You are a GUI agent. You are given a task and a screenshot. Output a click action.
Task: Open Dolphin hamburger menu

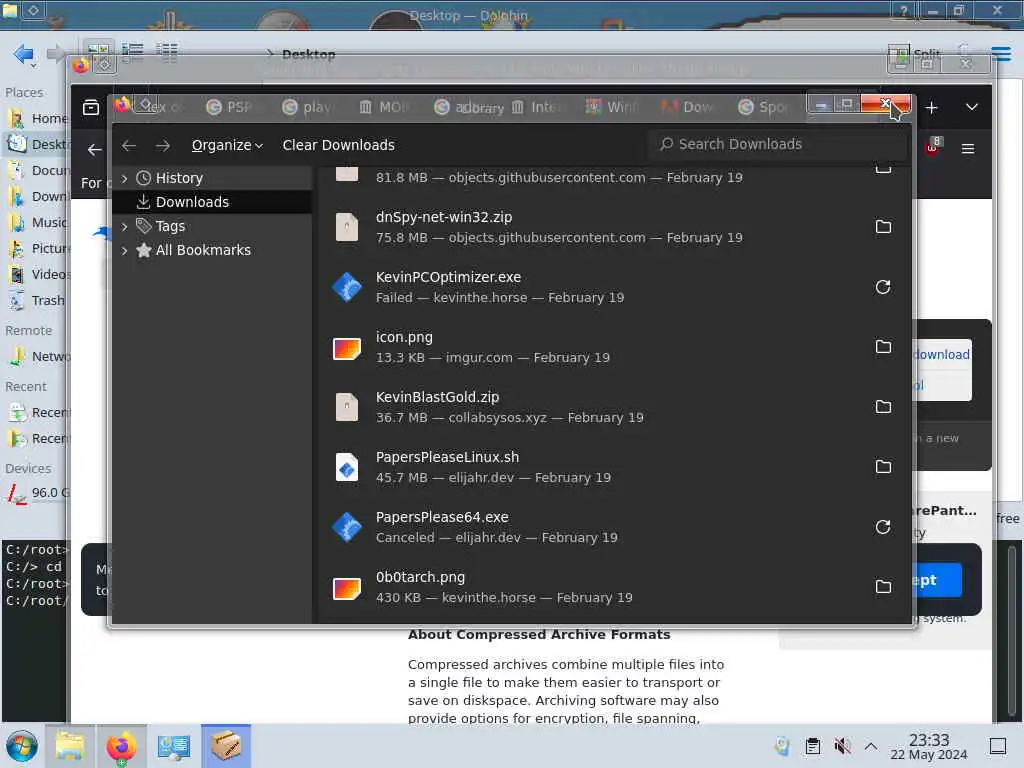[x=1001, y=54]
